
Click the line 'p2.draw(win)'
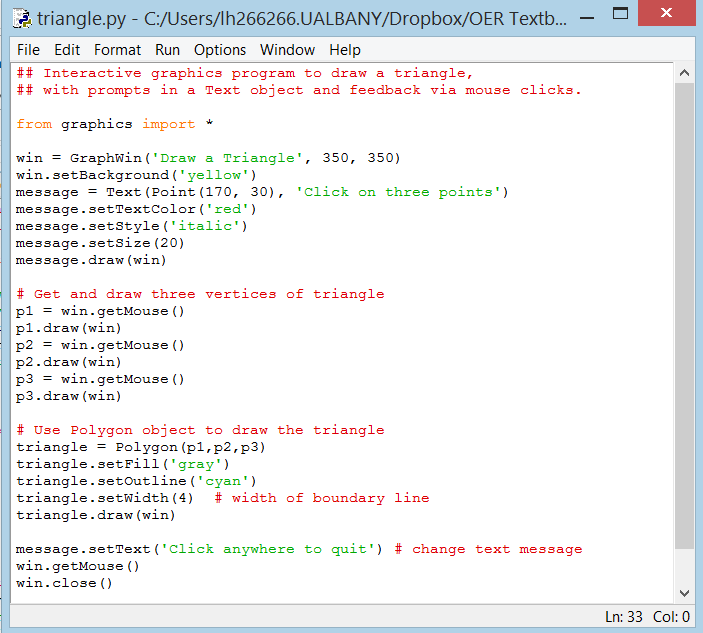click(69, 362)
